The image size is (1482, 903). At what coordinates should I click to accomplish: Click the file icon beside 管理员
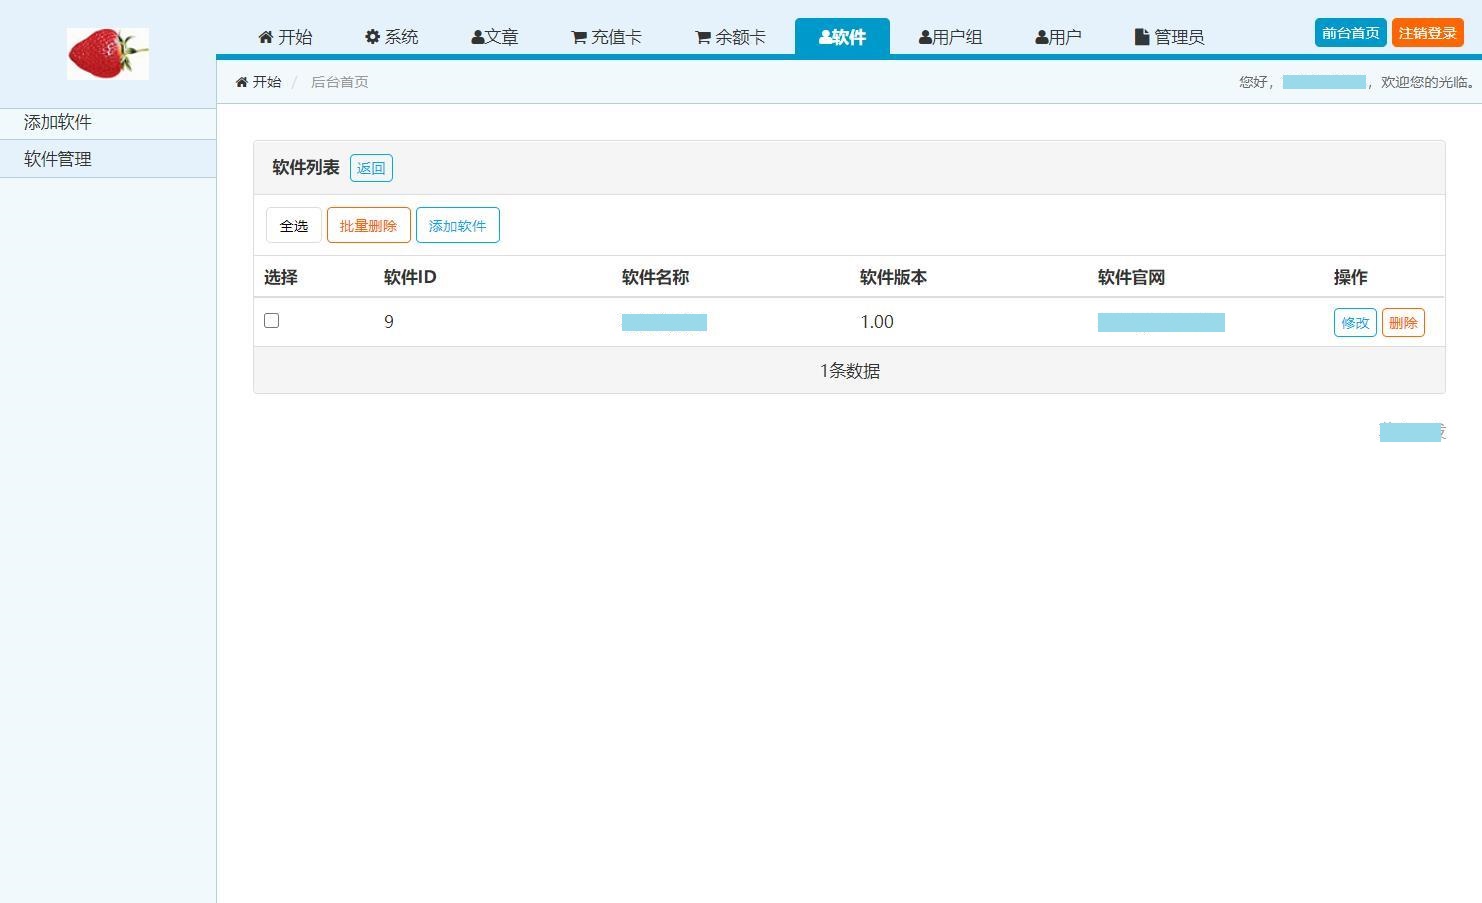click(x=1142, y=37)
